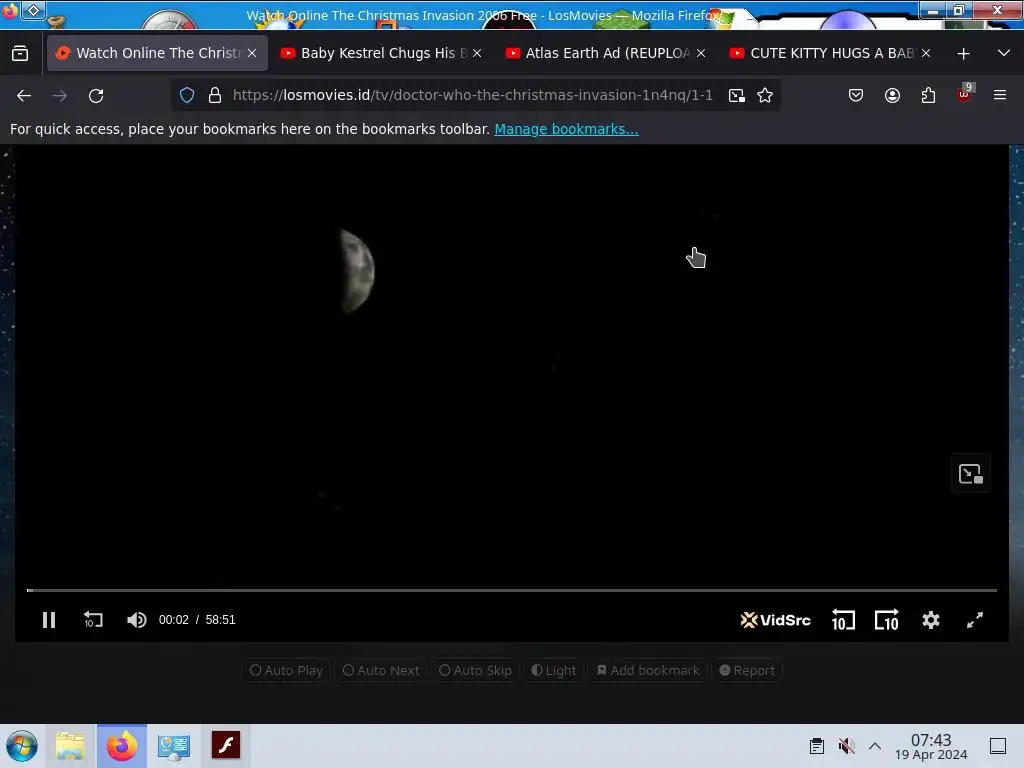
Task: Open the 07:43 clock and date
Action: point(931,746)
